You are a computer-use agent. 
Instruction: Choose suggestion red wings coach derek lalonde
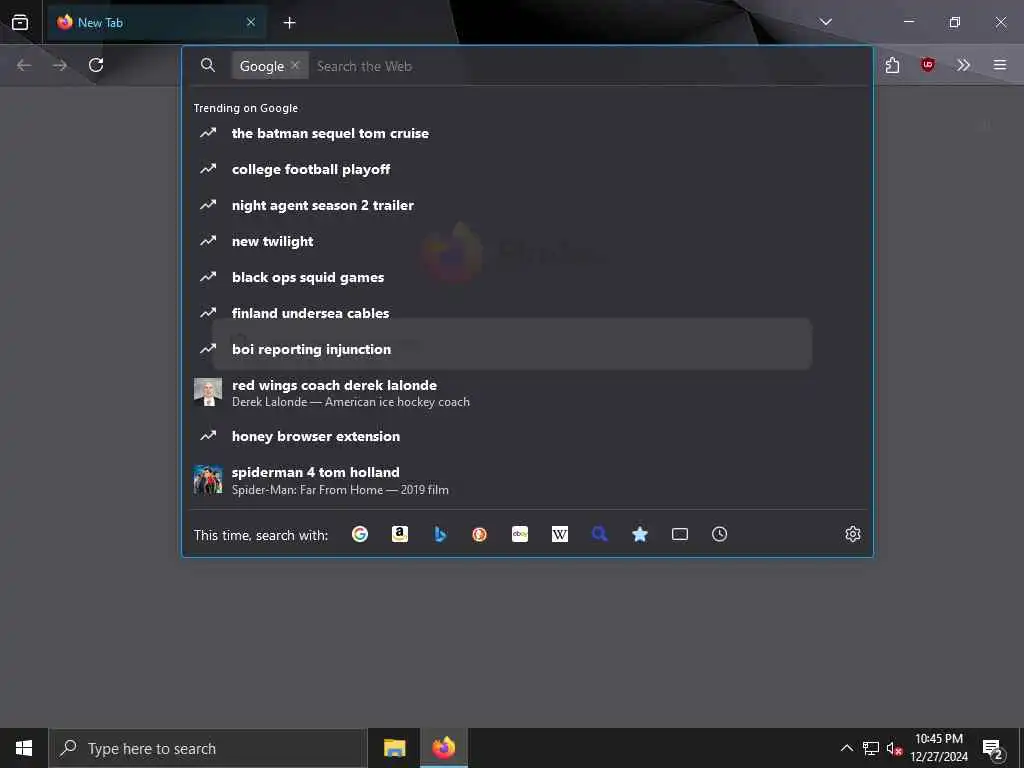[x=527, y=392]
